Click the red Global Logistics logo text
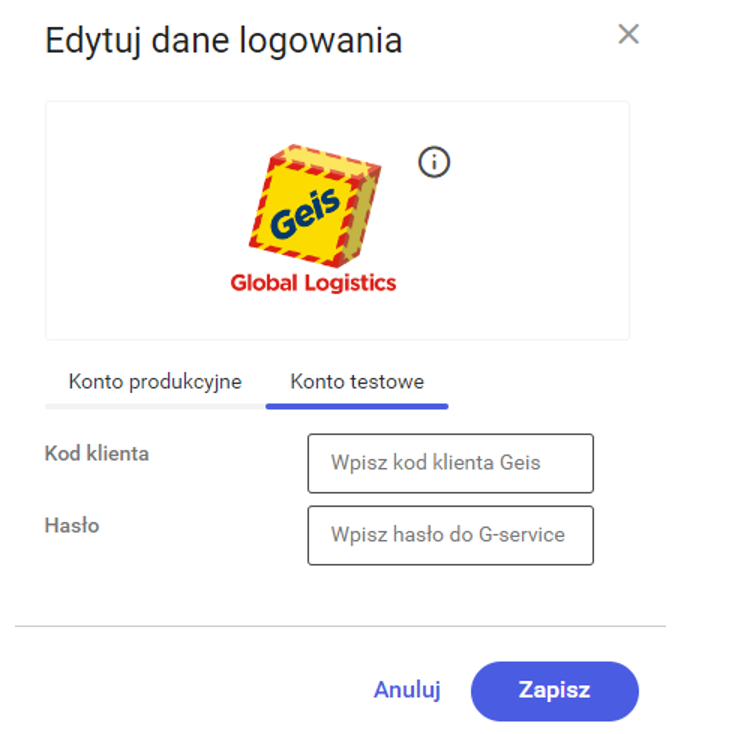This screenshot has width=747, height=734. 313,283
